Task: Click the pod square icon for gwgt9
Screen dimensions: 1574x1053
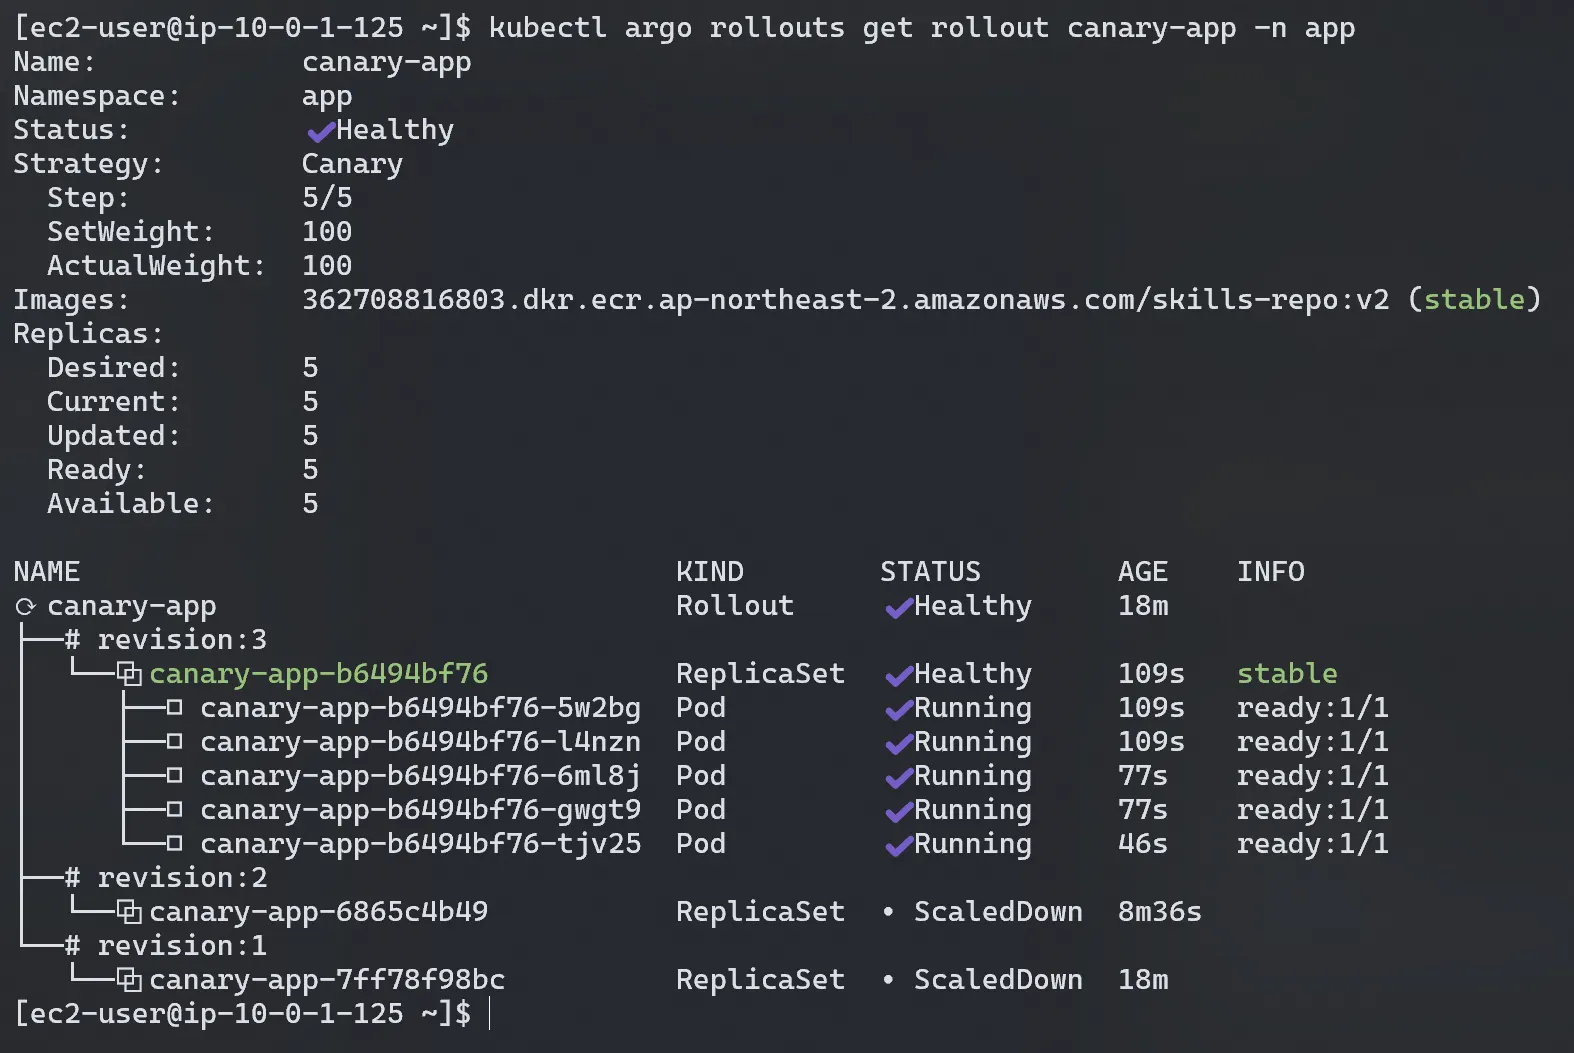Action: click(x=174, y=811)
